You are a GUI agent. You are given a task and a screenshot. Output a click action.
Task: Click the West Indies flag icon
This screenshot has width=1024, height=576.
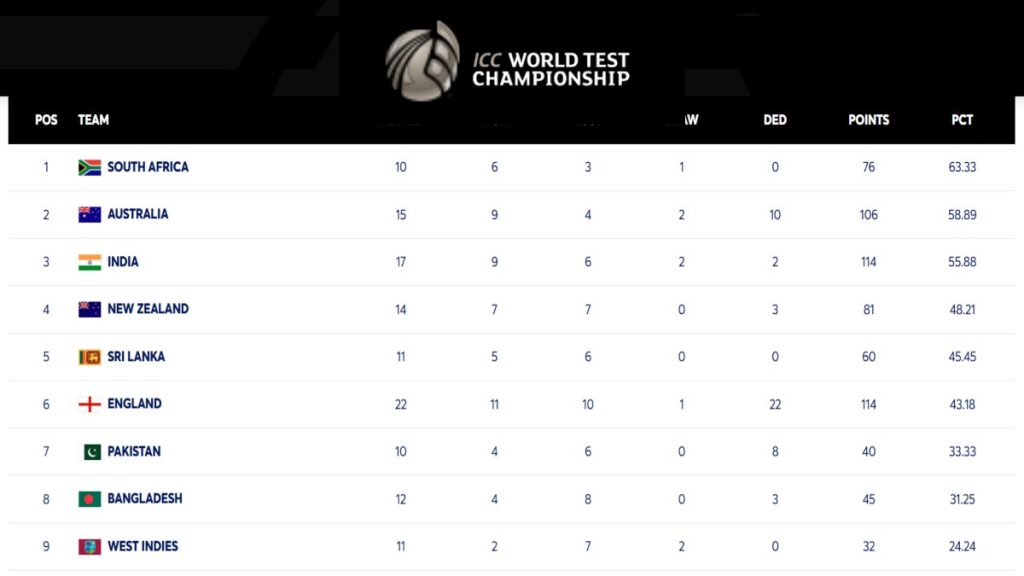click(x=90, y=547)
